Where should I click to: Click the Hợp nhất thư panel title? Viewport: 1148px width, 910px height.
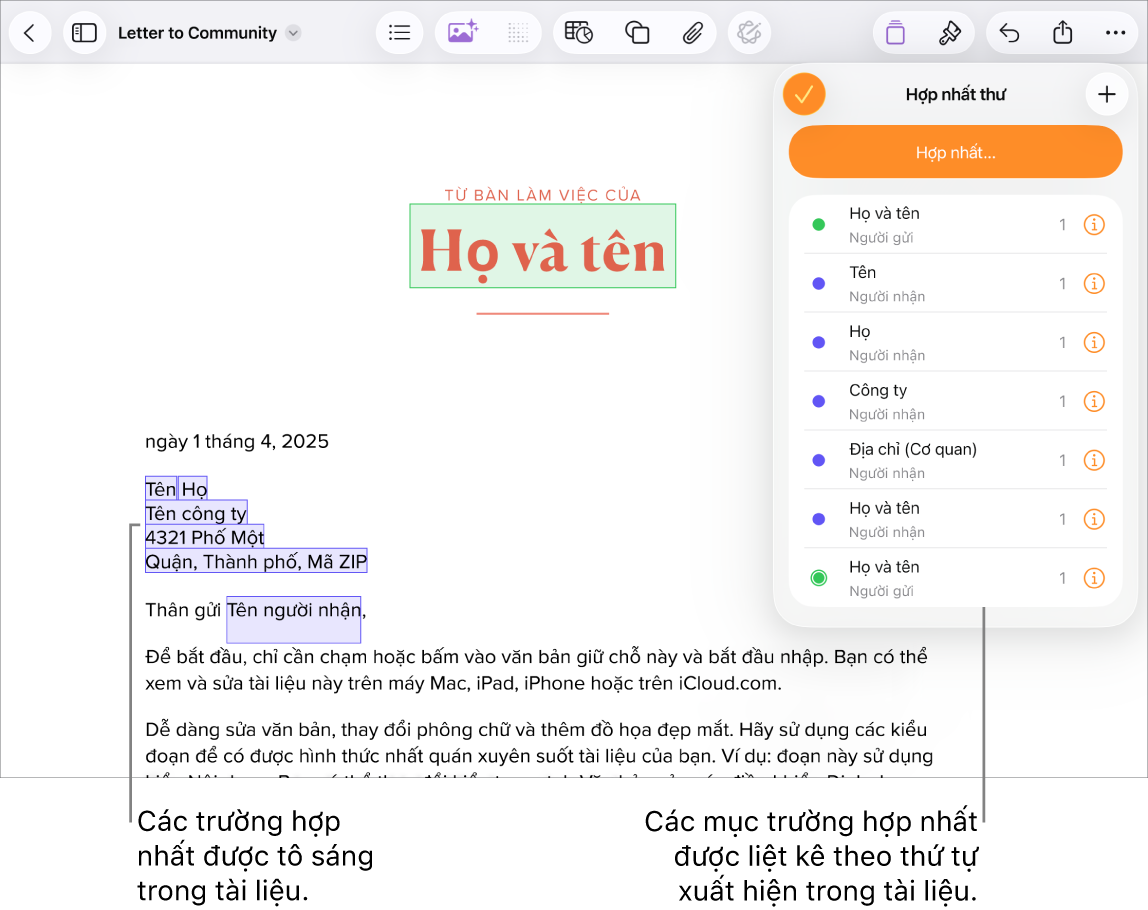coord(955,94)
